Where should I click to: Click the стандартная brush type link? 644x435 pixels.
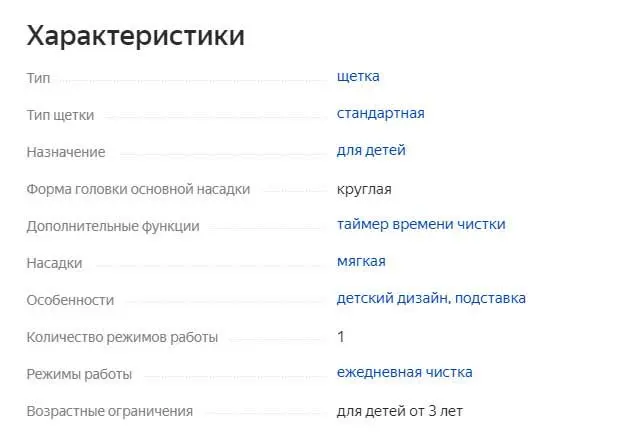(380, 113)
